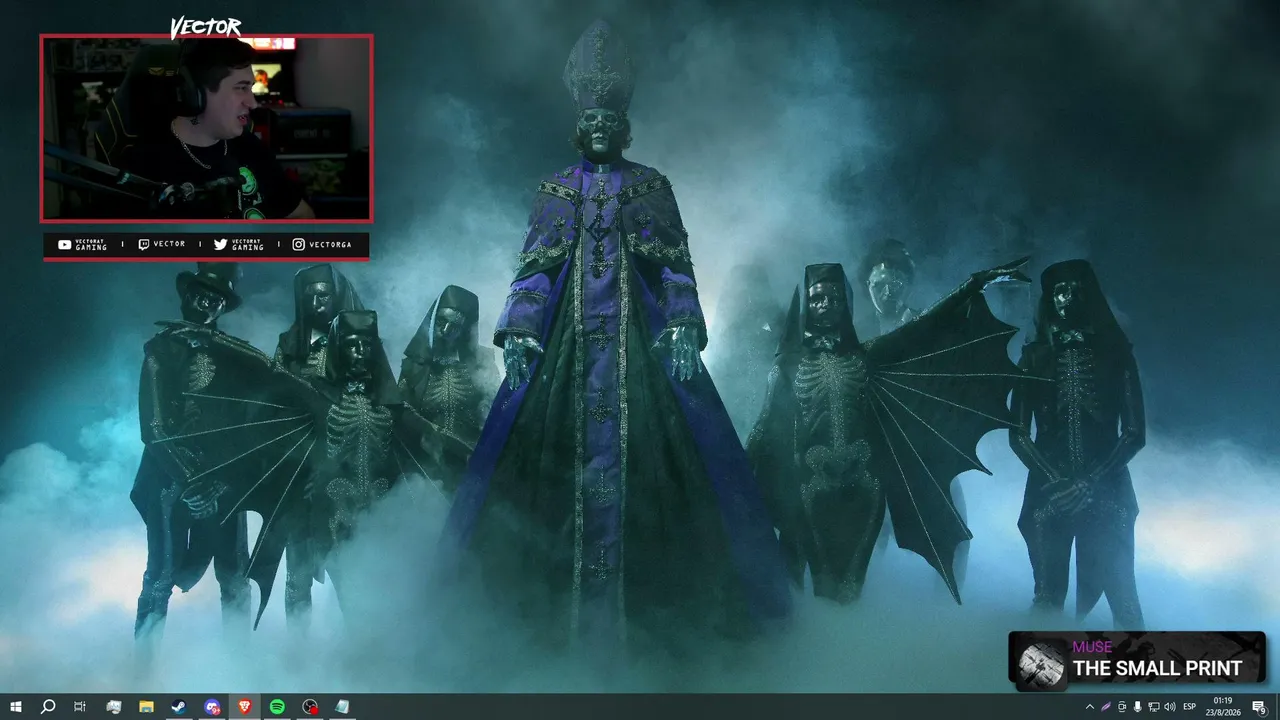Click the purple feather tray icon
The image size is (1280, 720).
[x=1106, y=707]
